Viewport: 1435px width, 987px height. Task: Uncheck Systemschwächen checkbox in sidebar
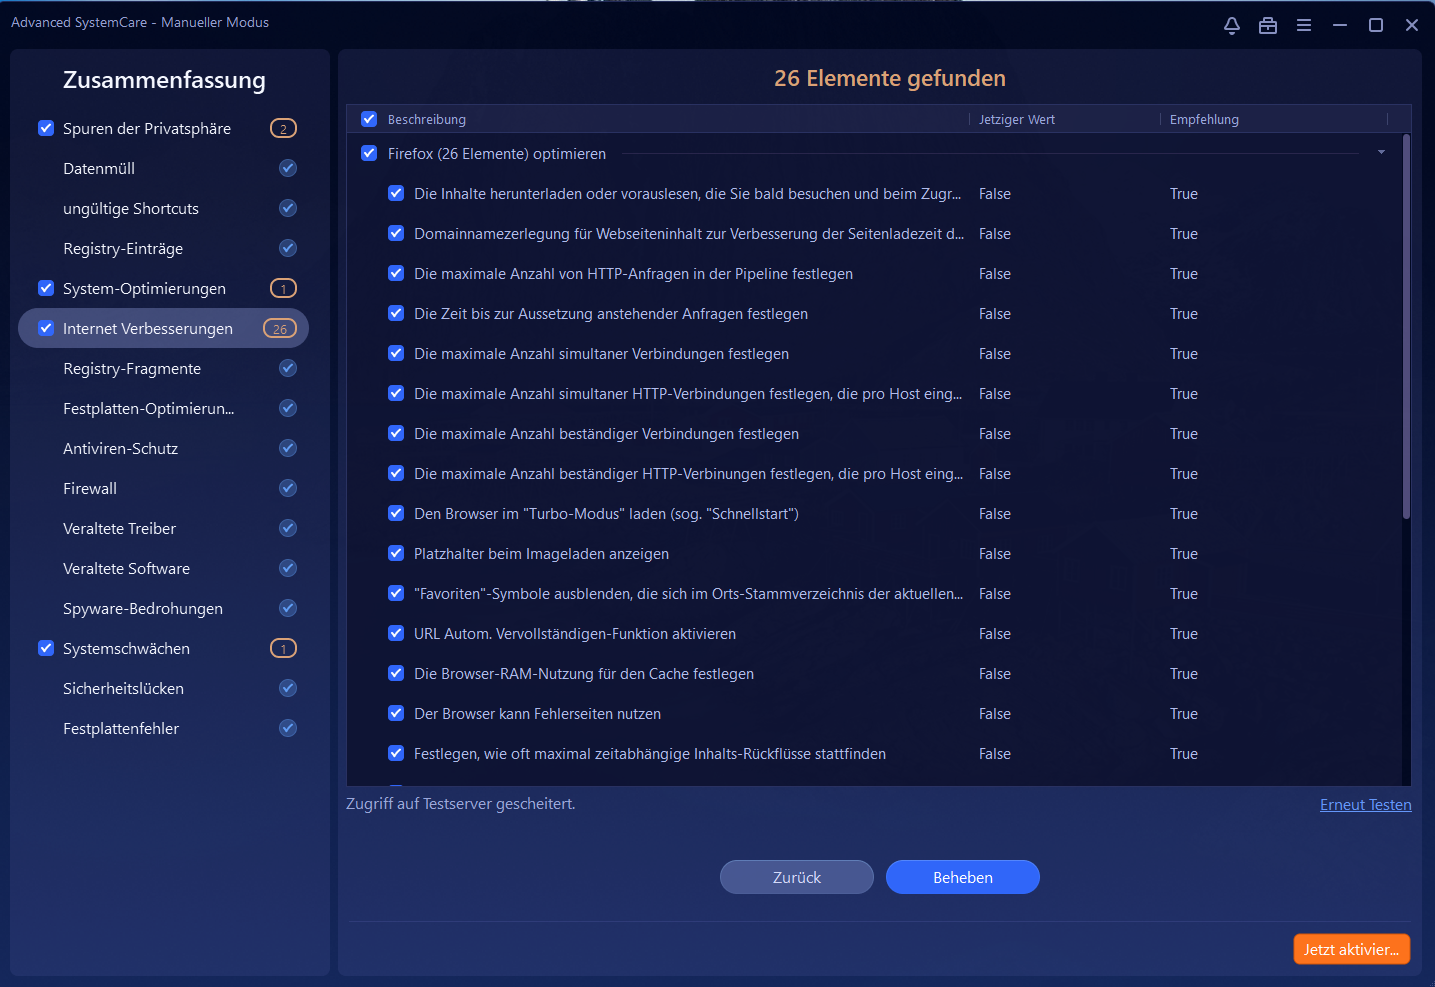click(46, 648)
